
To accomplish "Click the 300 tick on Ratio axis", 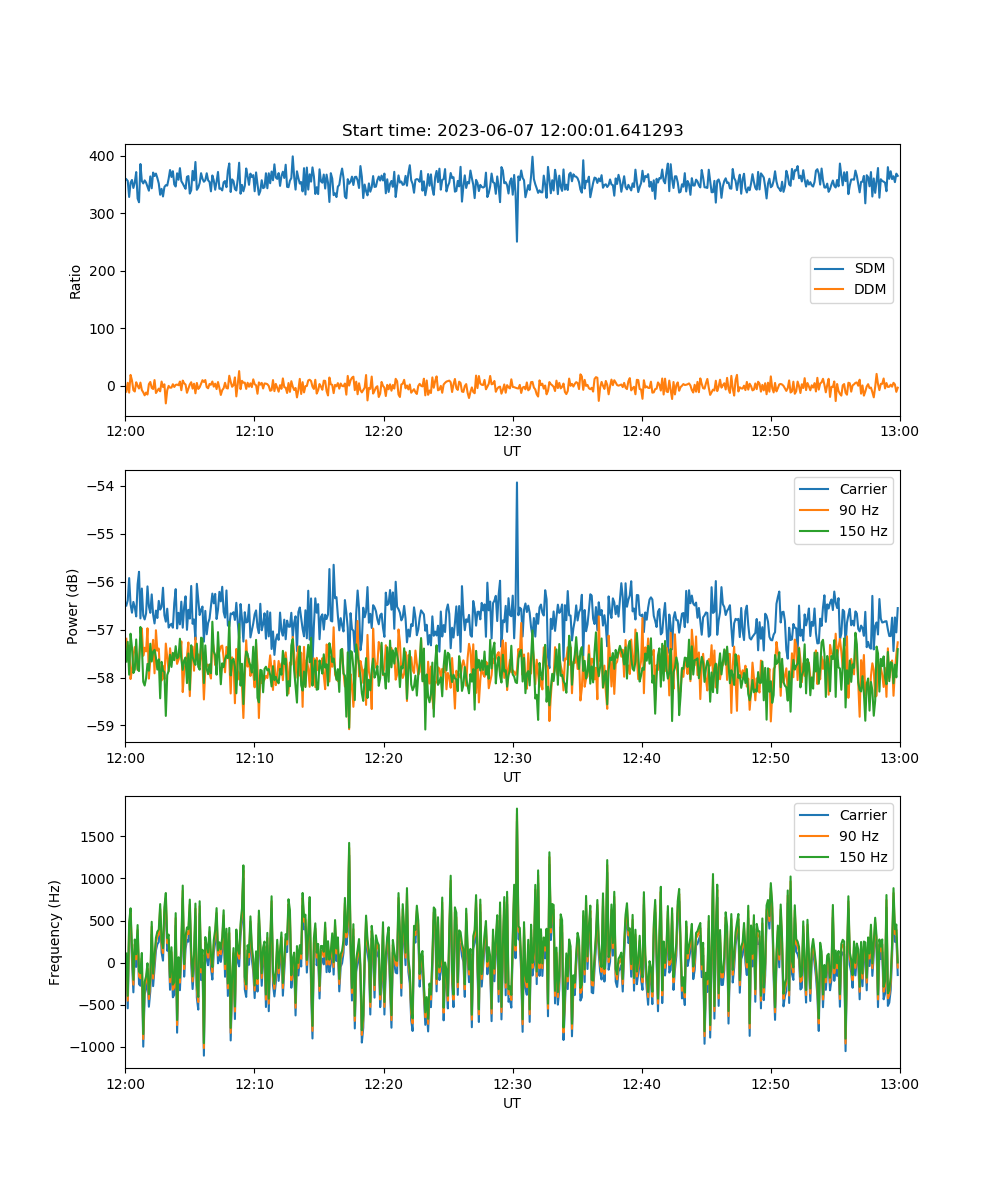I will pos(104,214).
